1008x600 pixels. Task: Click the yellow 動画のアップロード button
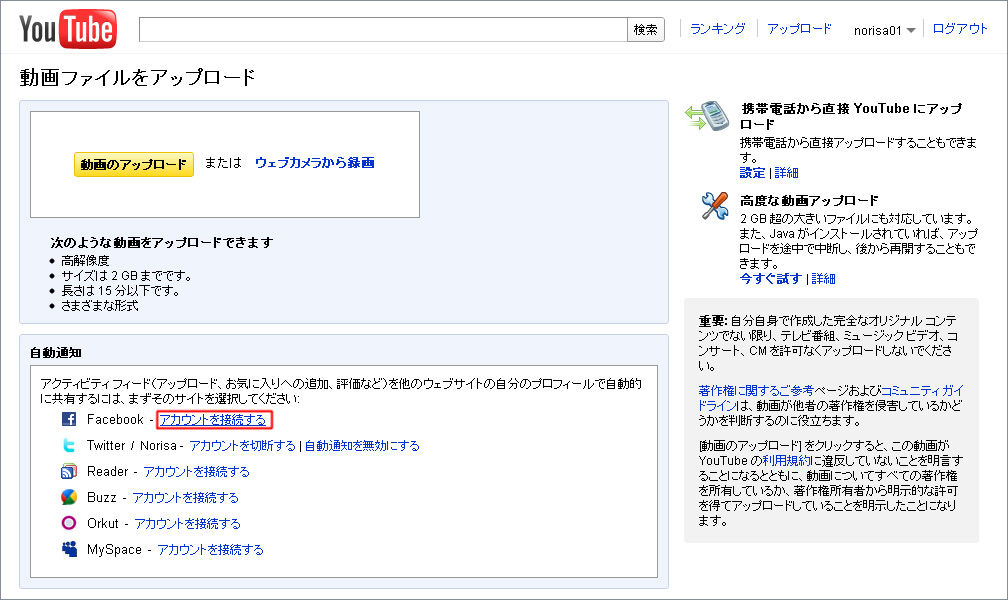(134, 165)
